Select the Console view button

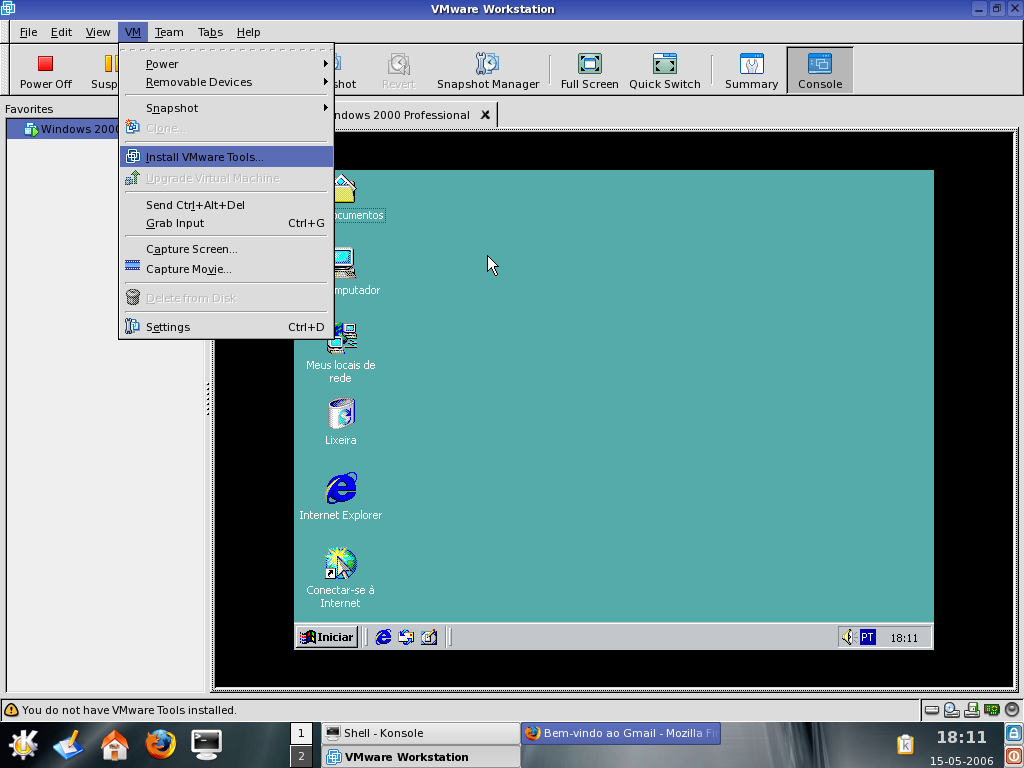point(820,71)
